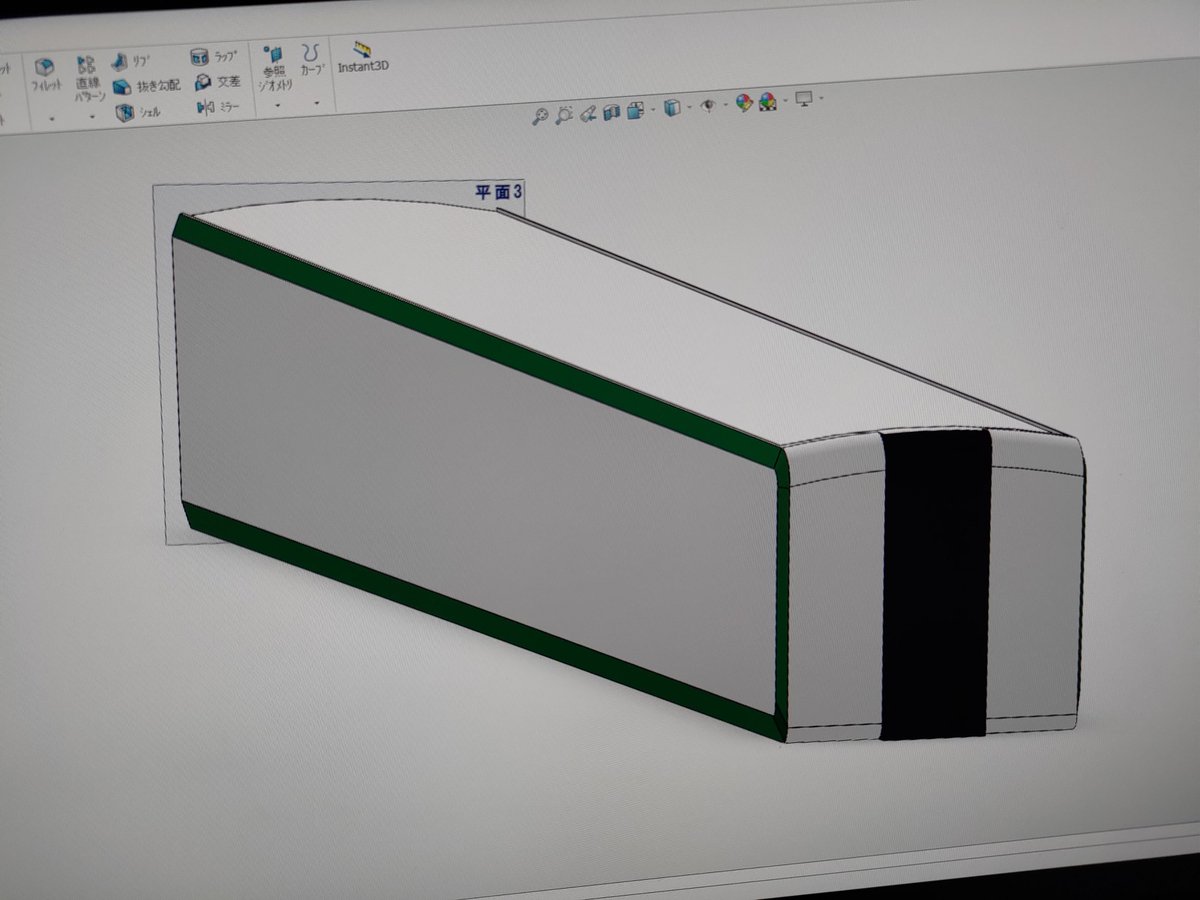Activate the Mirror (ミラー) tool
The height and width of the screenshot is (900, 1200).
click(218, 107)
